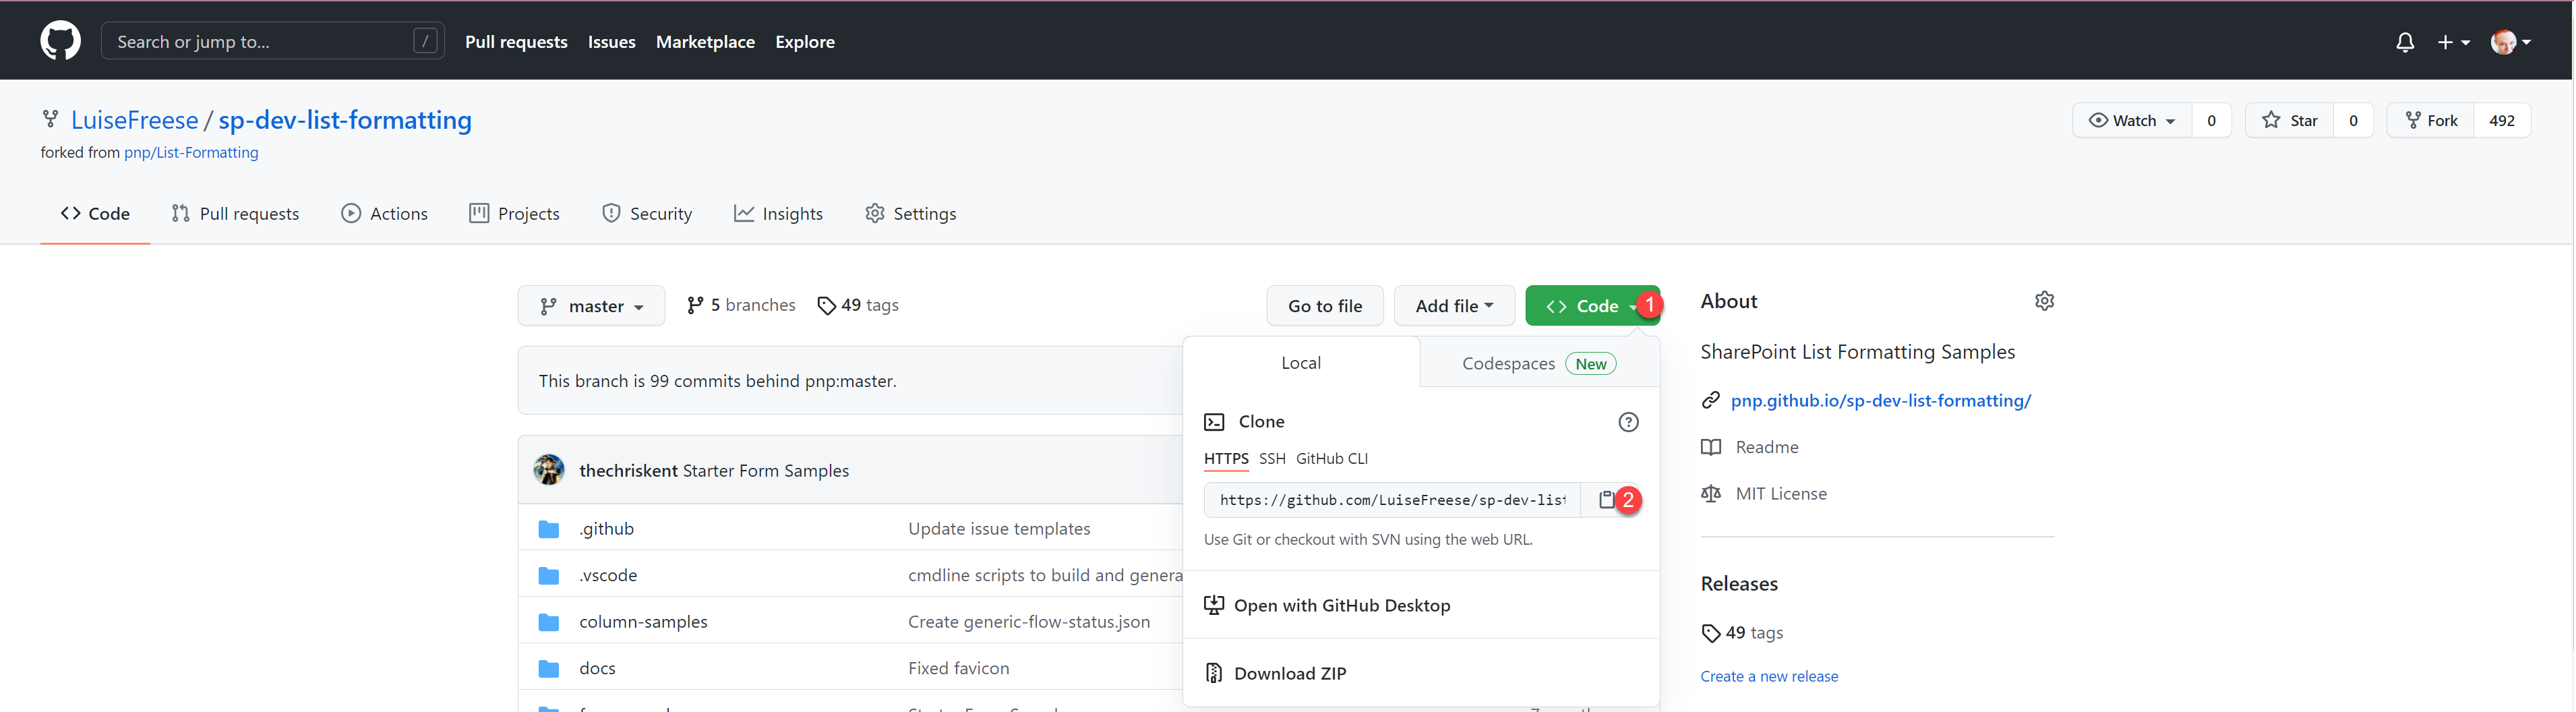Switch to repository Pull requests tab
Viewport: 2576px width, 712px height.
[x=235, y=213]
